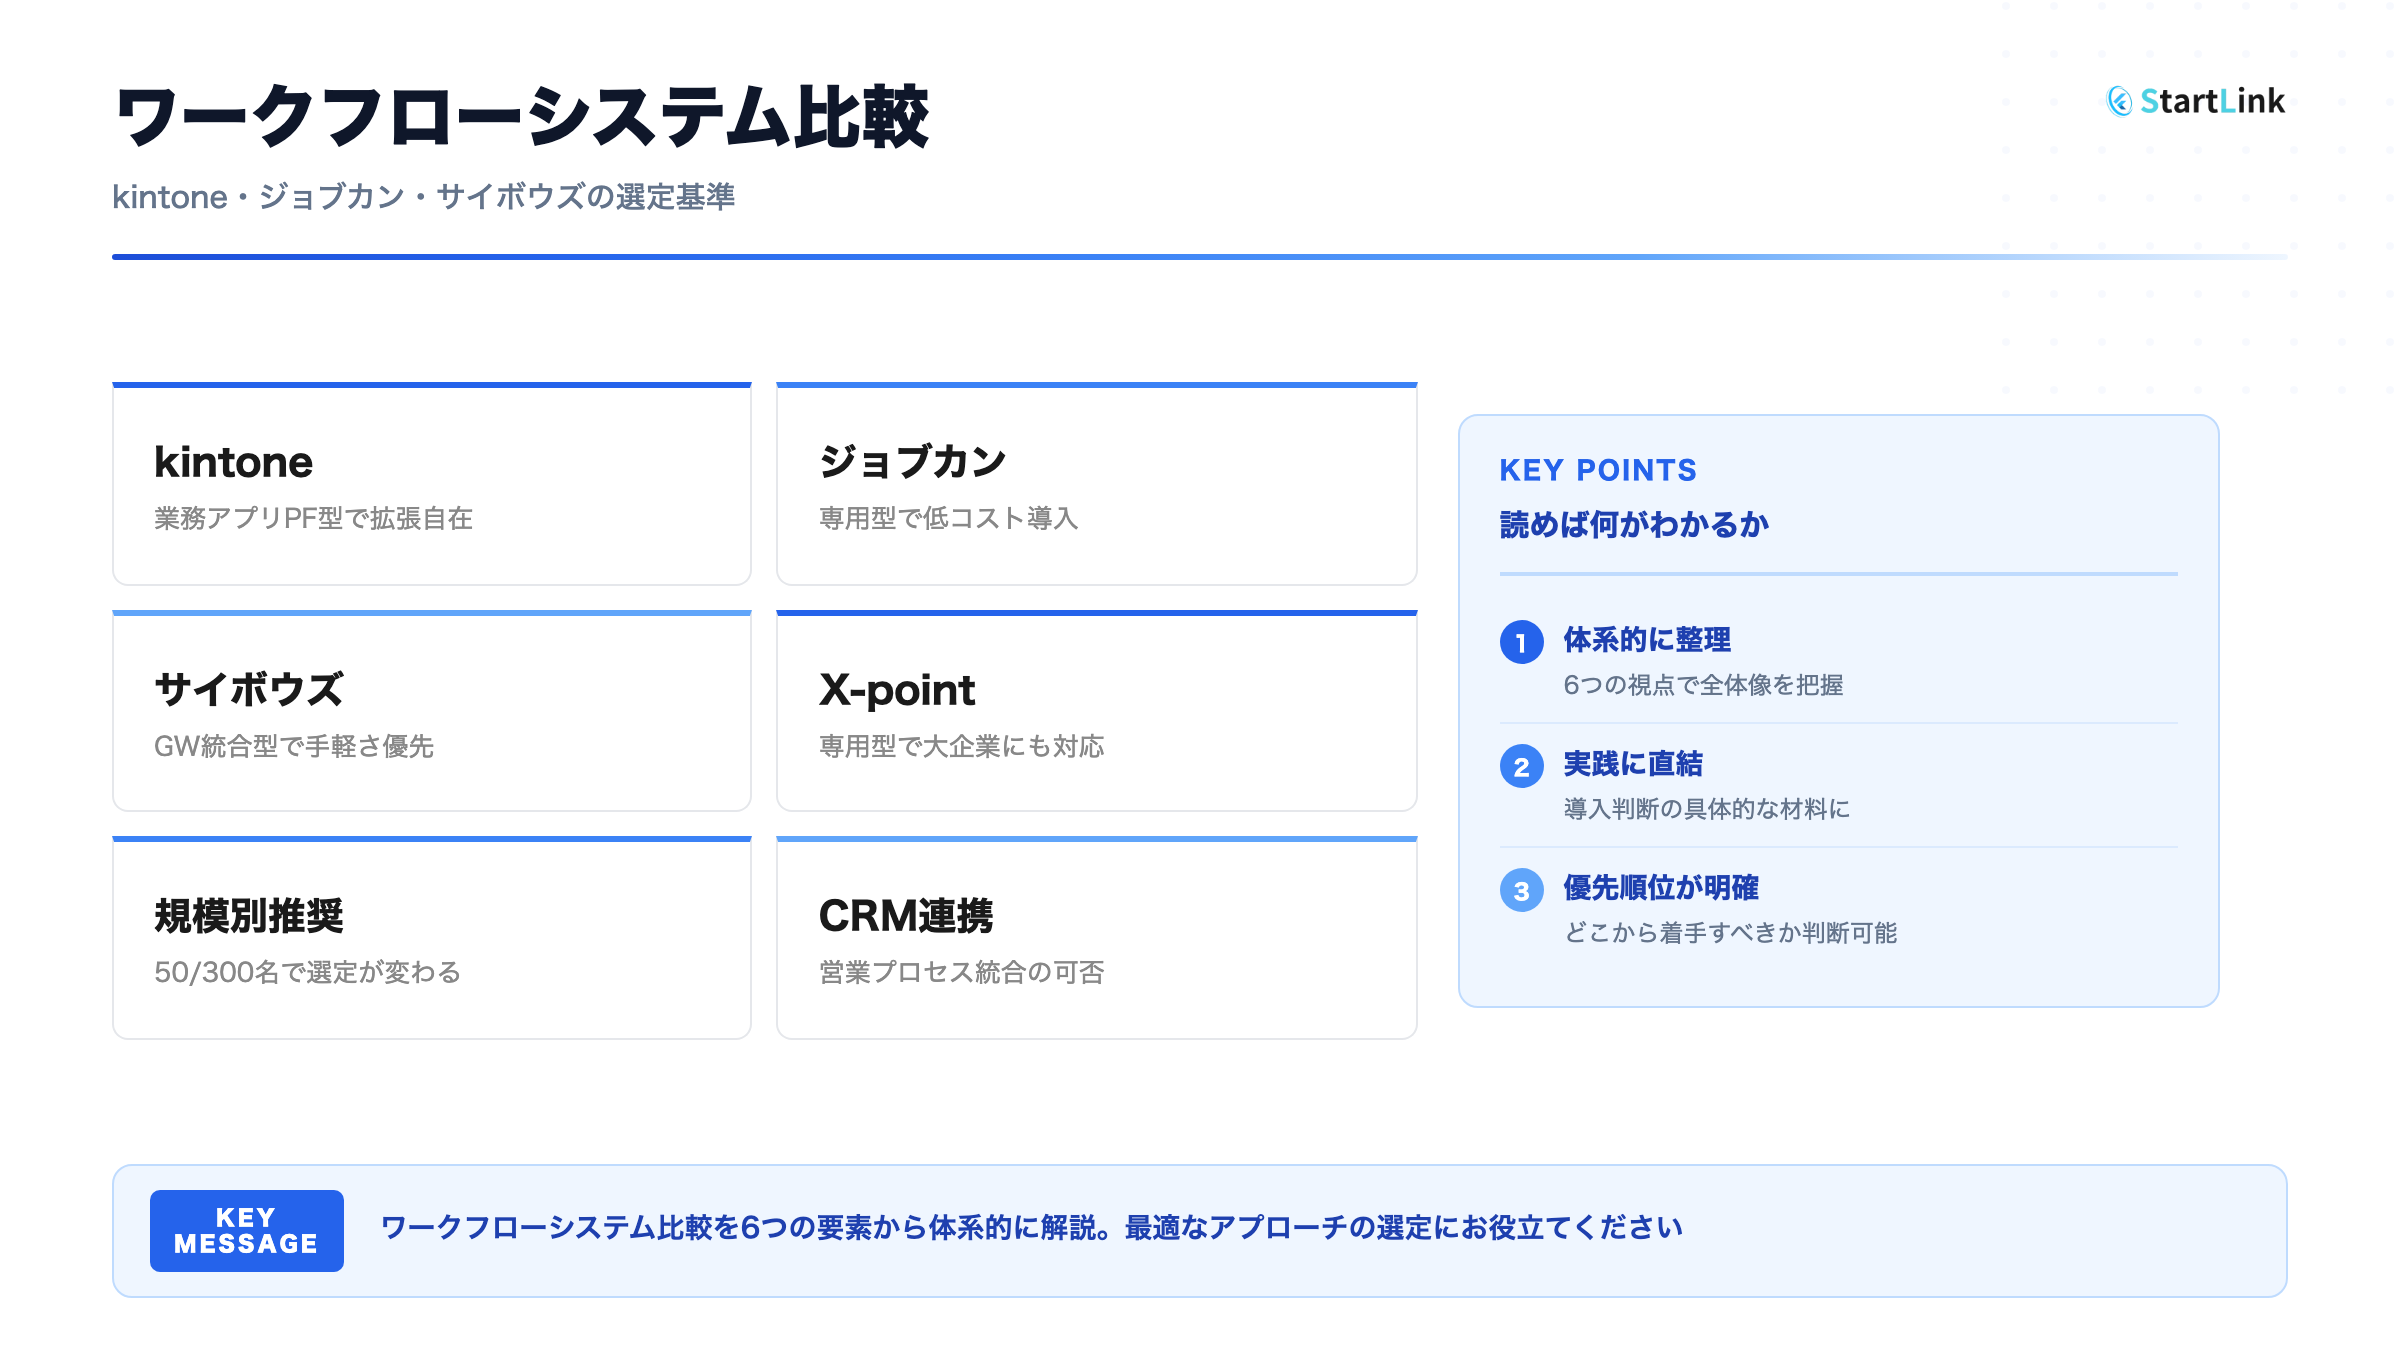Click the 読めば何がわかるか heading
This screenshot has width=2400, height=1350.
[x=1634, y=525]
